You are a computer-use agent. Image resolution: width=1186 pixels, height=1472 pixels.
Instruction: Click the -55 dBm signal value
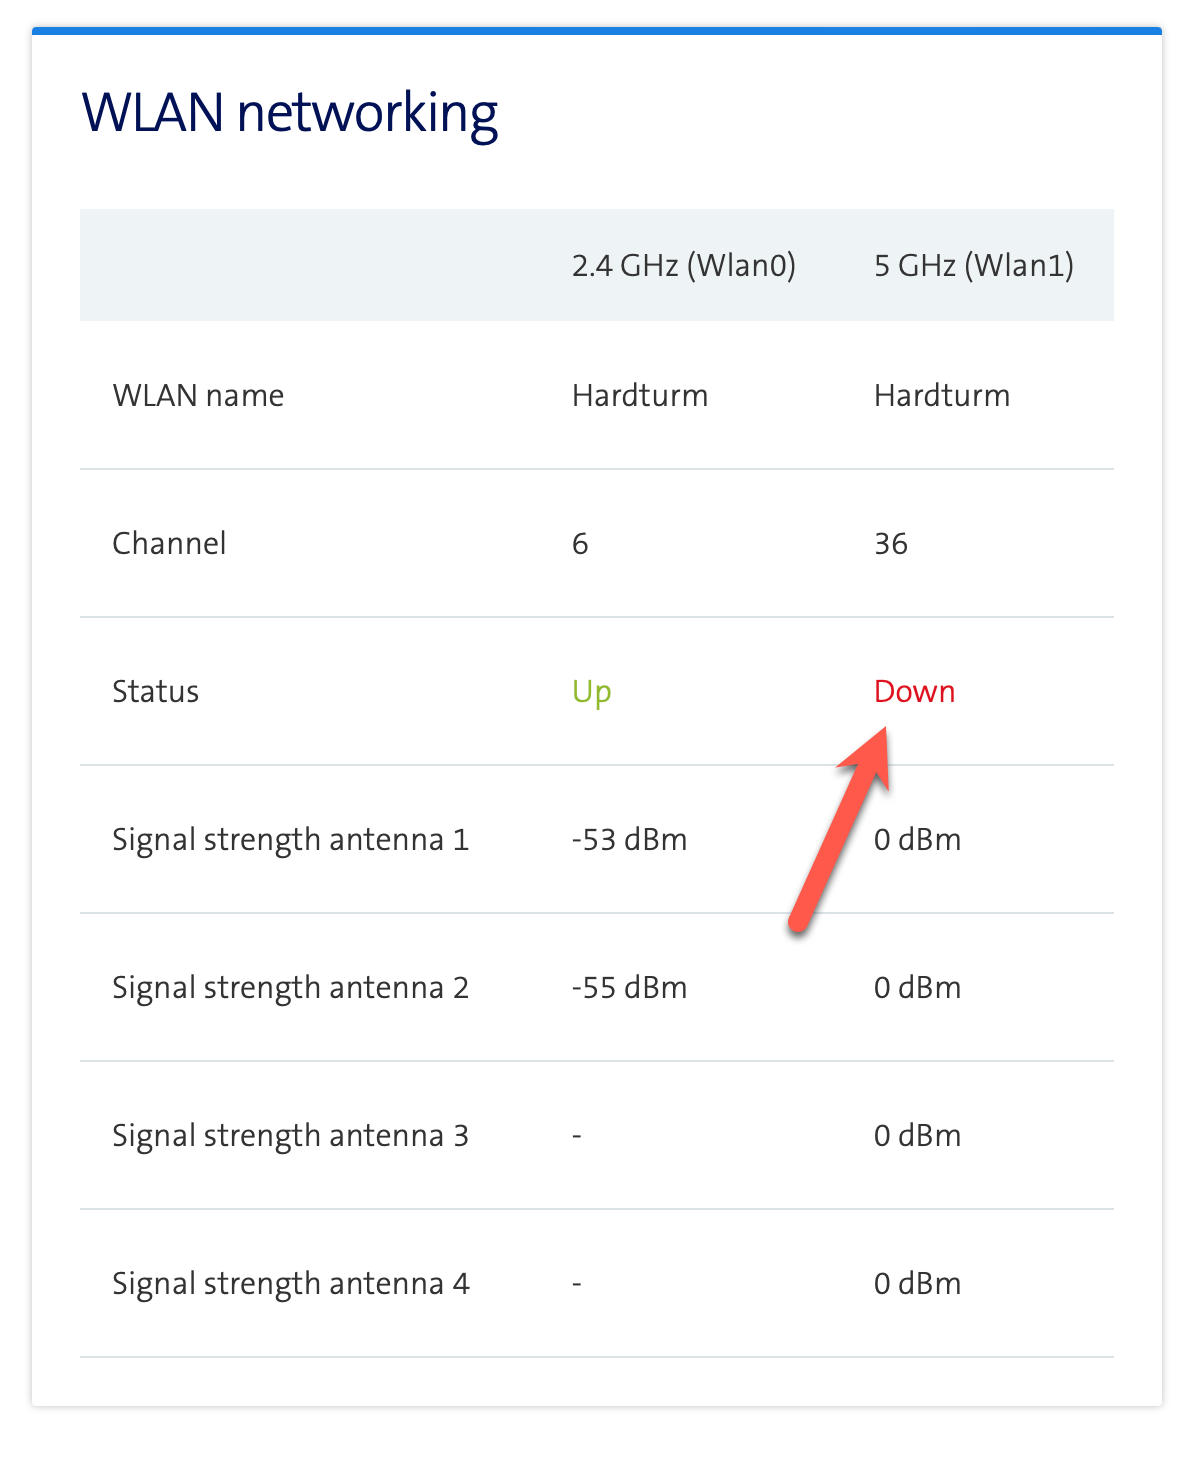click(629, 987)
